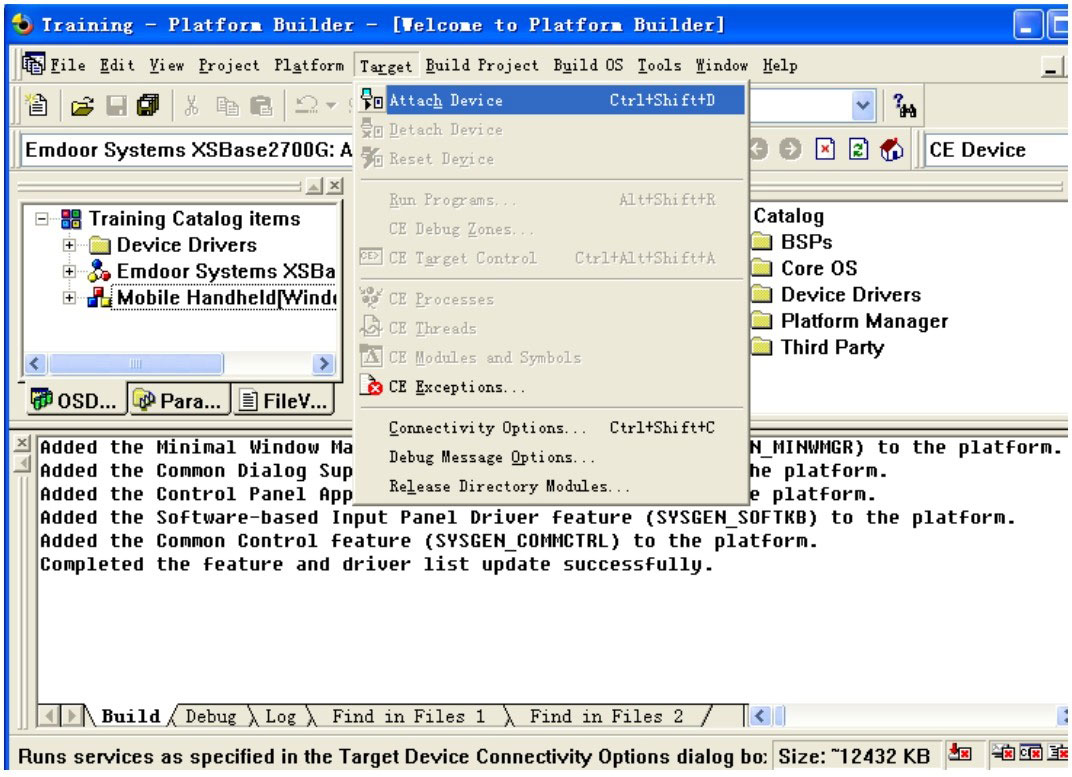Open the toolbar combo box dropdown arrow

862,103
